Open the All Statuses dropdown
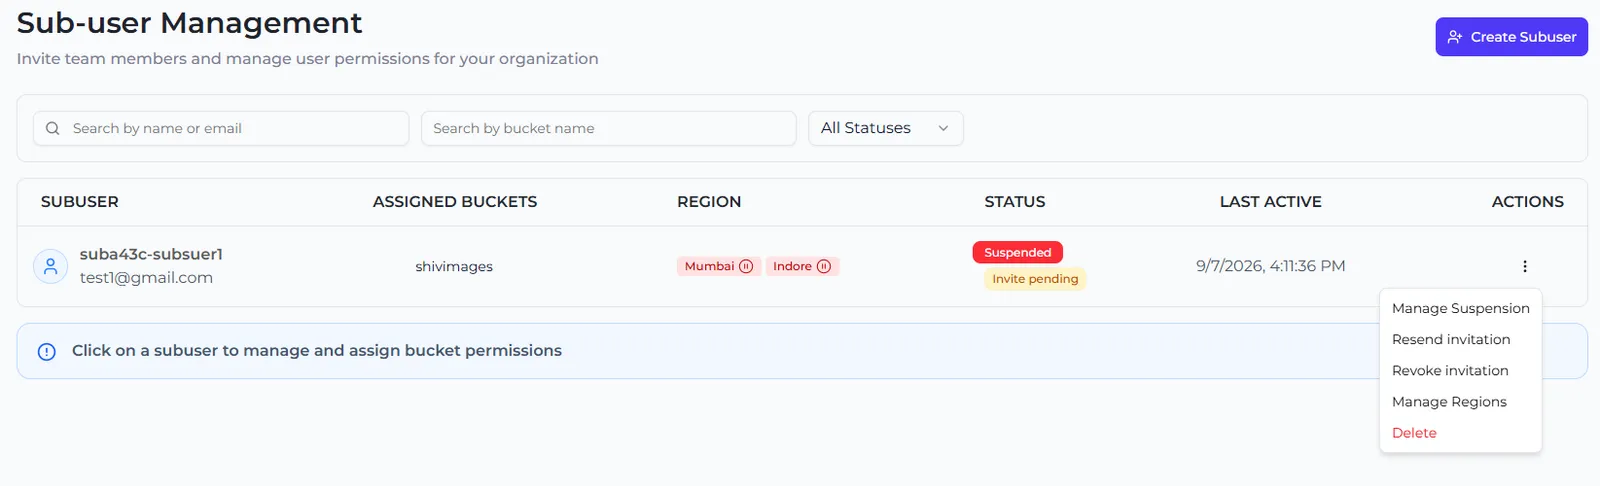Image resolution: width=1600 pixels, height=486 pixels. coord(885,128)
